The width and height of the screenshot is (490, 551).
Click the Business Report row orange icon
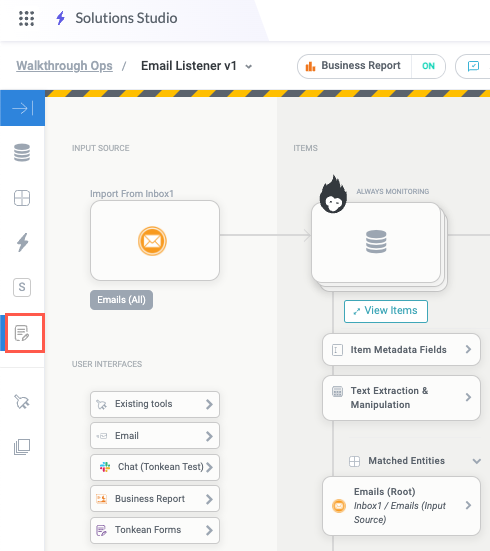pyautogui.click(x=102, y=499)
